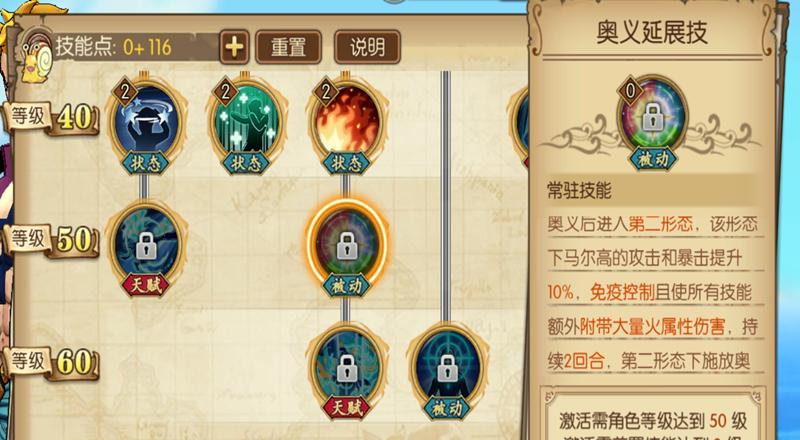Click the 等级 40 level label
Viewport: 800px width, 440px height.
coord(51,117)
